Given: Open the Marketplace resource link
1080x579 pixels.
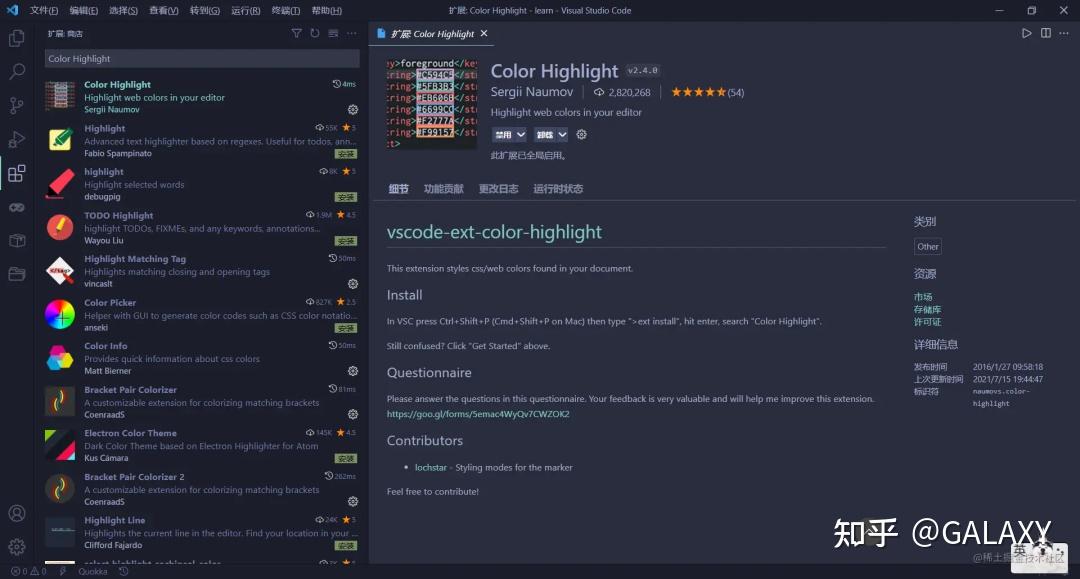Looking at the screenshot, I should click(923, 297).
